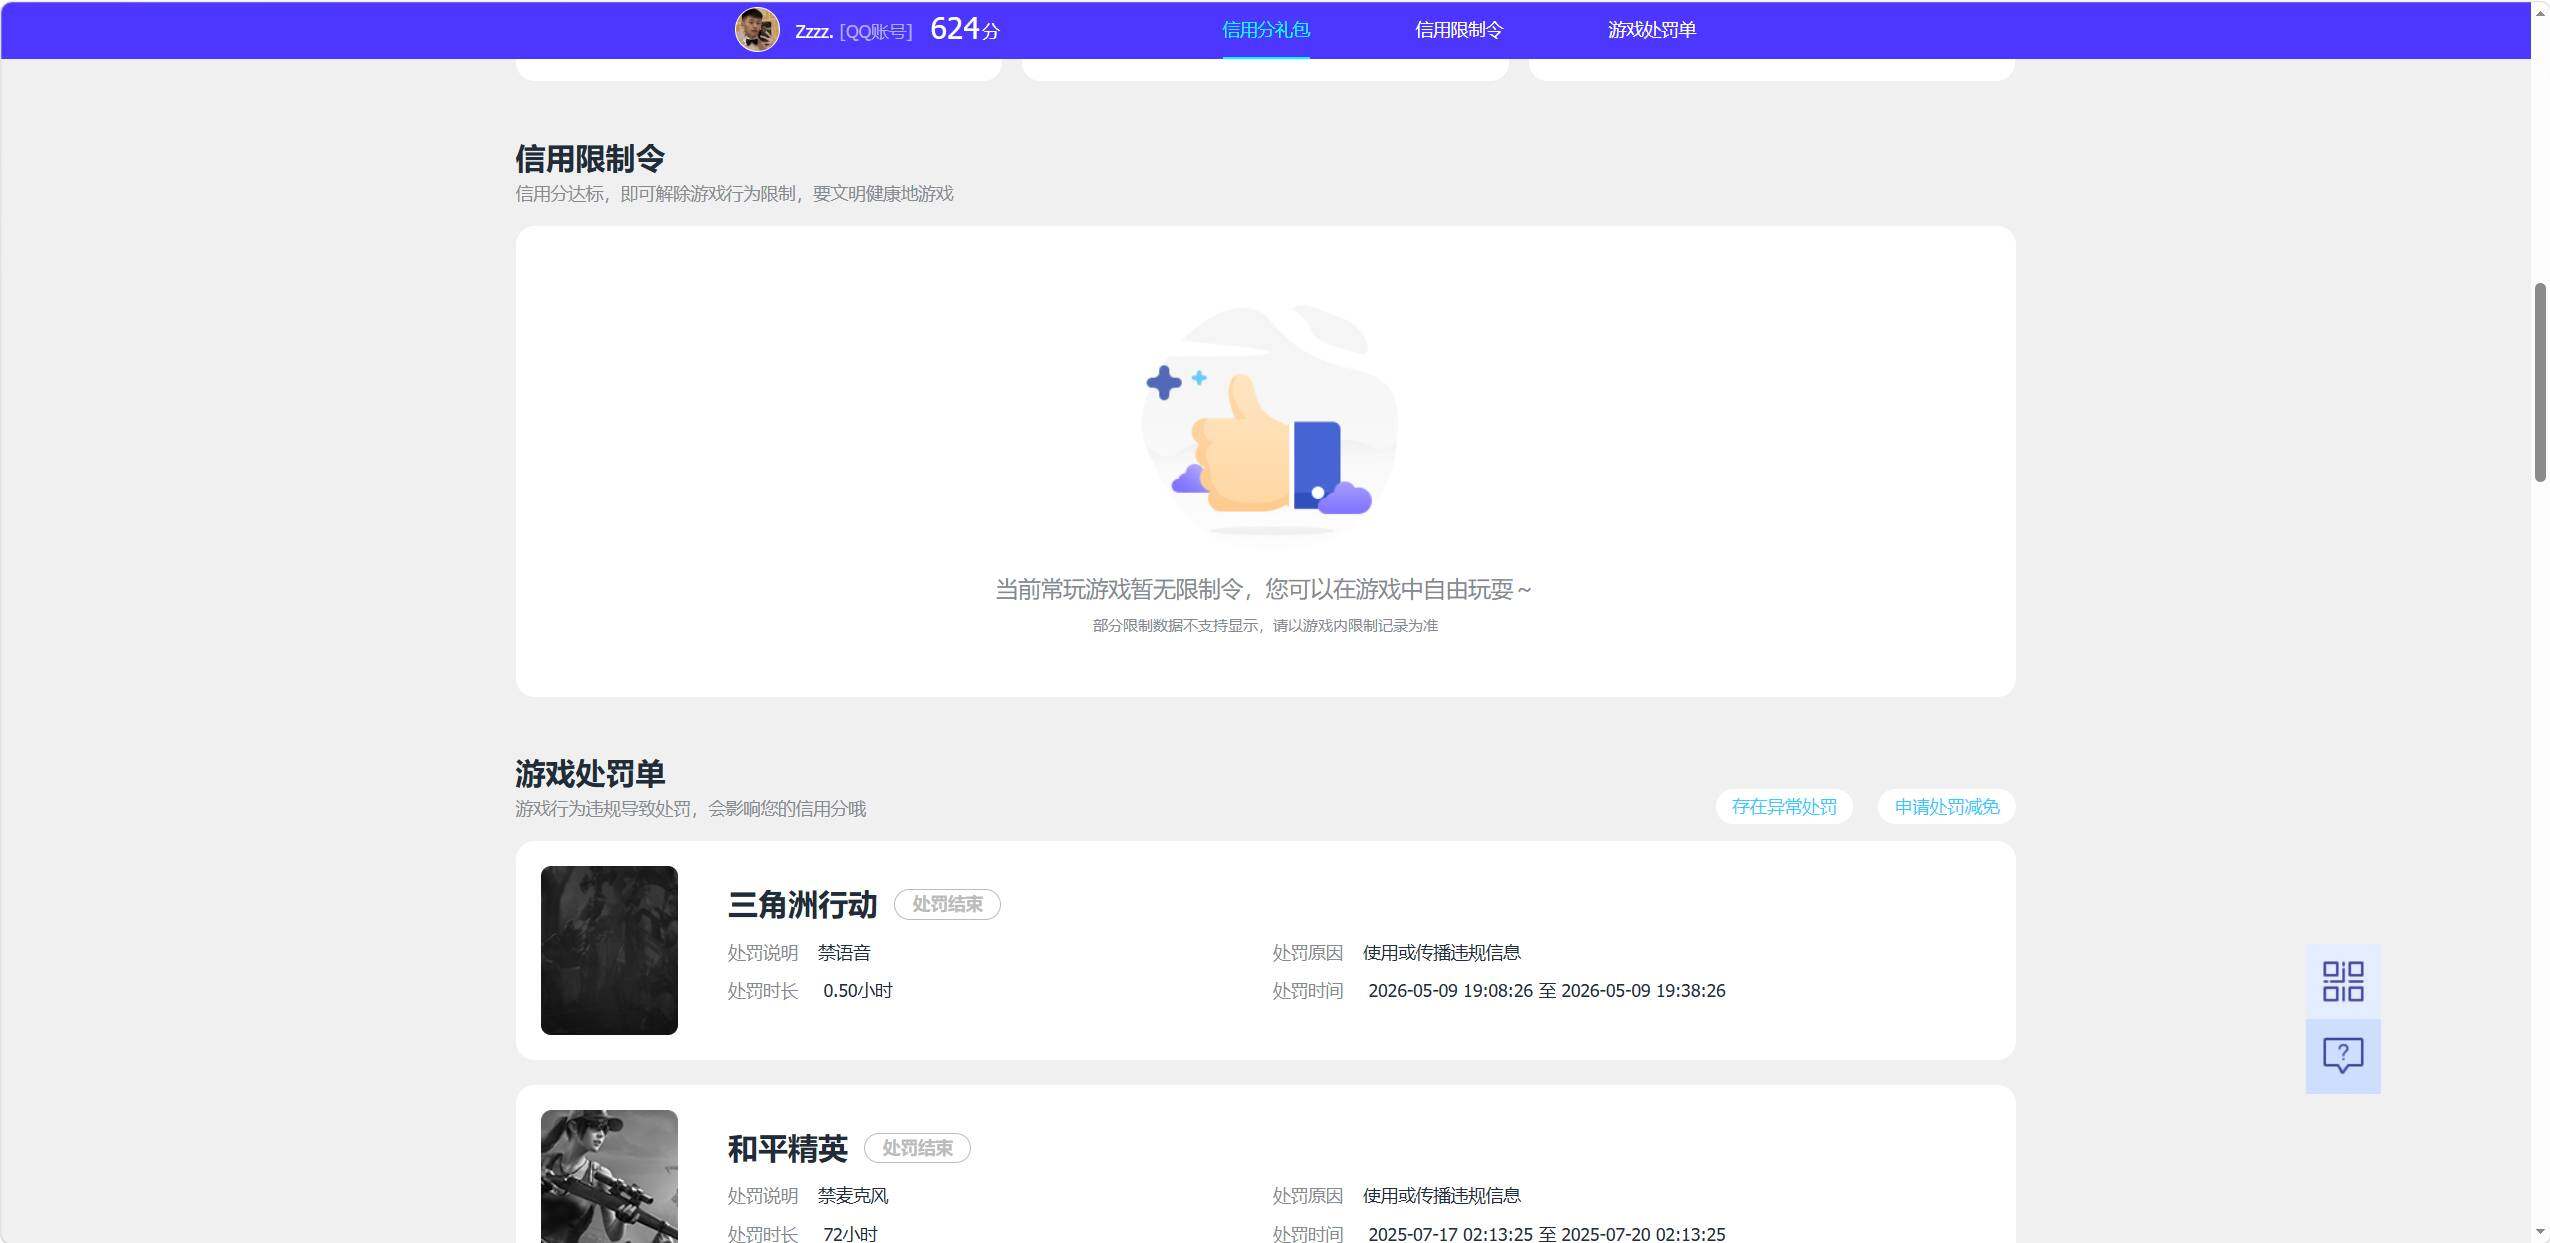
Task: Open the QR code floating icon
Action: click(x=2342, y=981)
